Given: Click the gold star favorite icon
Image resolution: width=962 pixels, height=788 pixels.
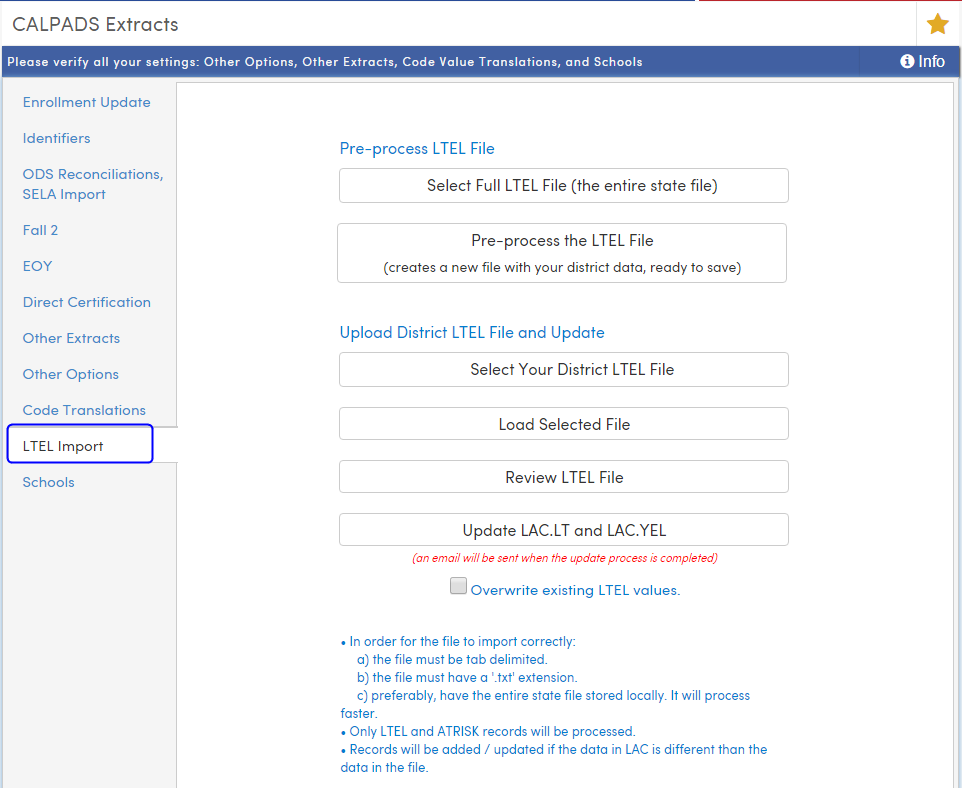Looking at the screenshot, I should [x=936, y=23].
